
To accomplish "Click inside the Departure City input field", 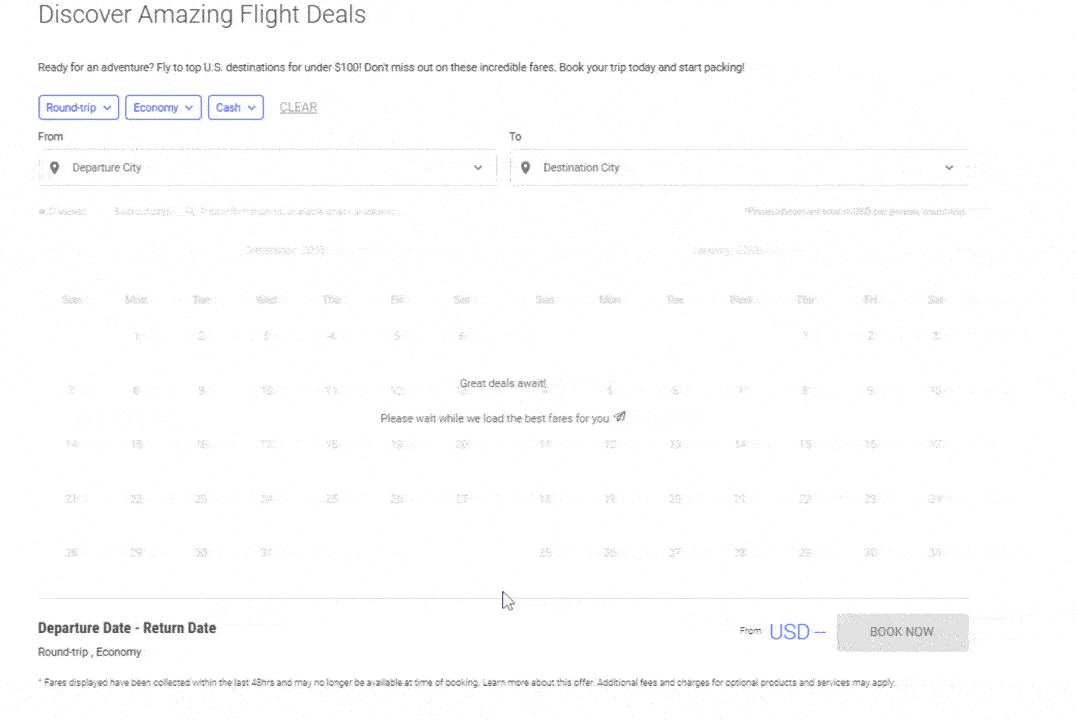I will click(x=200, y=167).
